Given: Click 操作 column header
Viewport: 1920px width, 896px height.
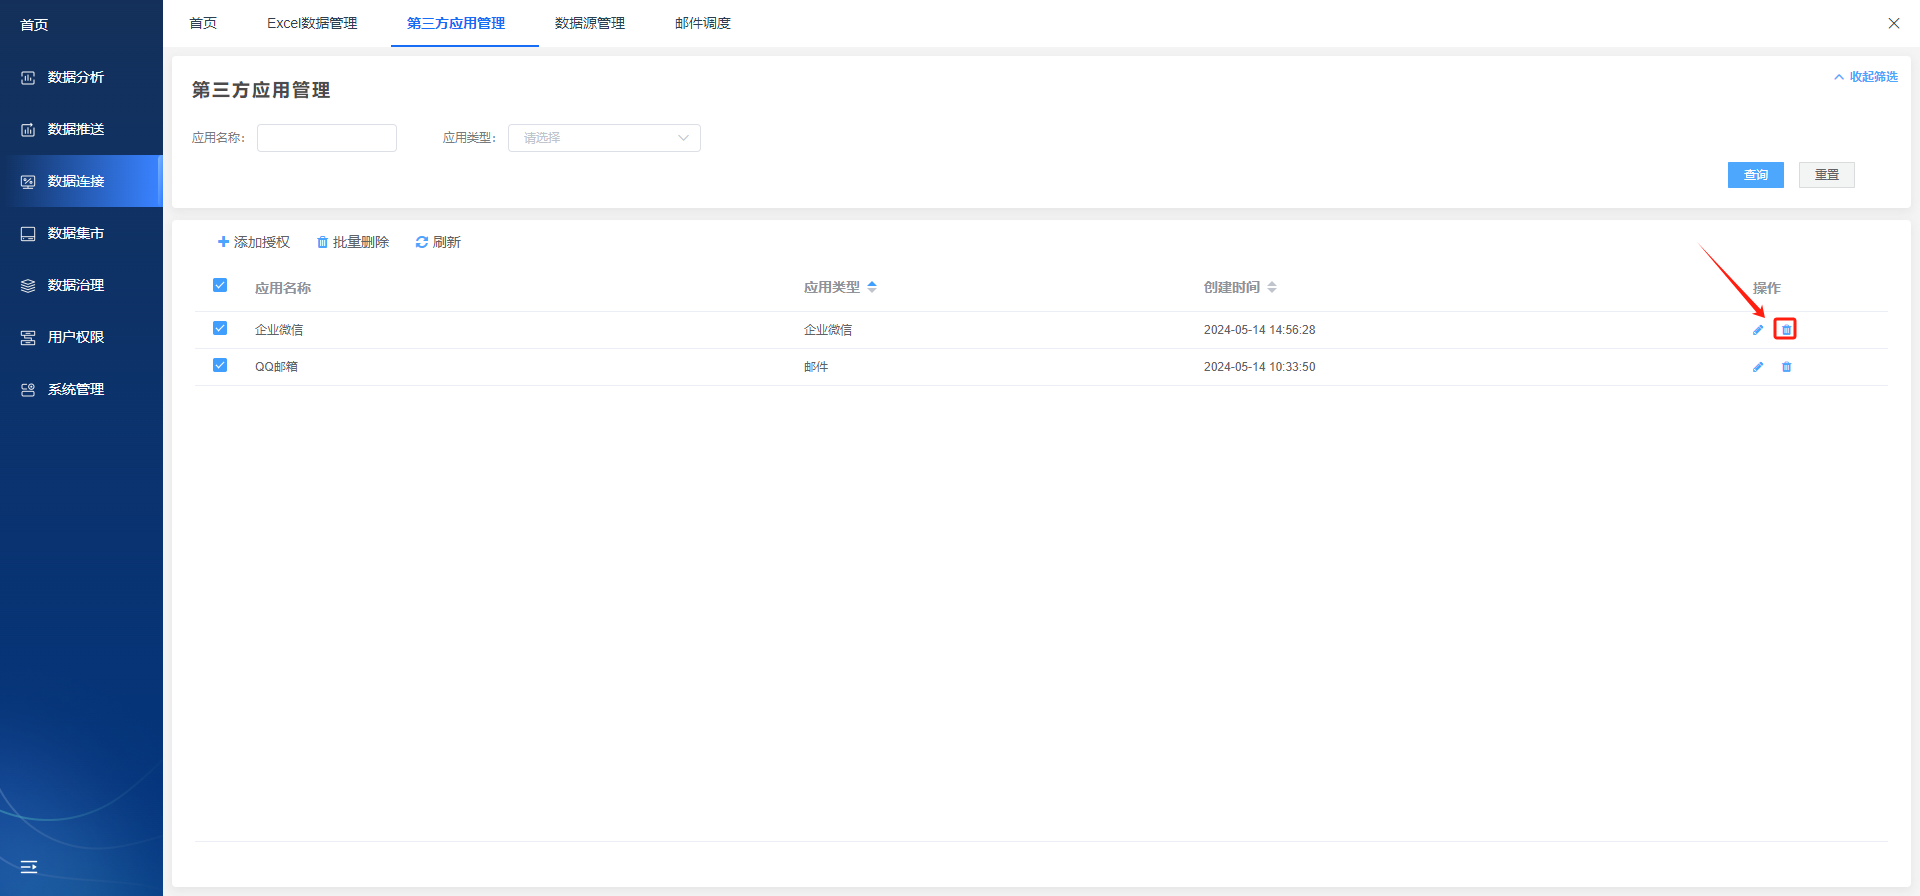Looking at the screenshot, I should 1767,288.
